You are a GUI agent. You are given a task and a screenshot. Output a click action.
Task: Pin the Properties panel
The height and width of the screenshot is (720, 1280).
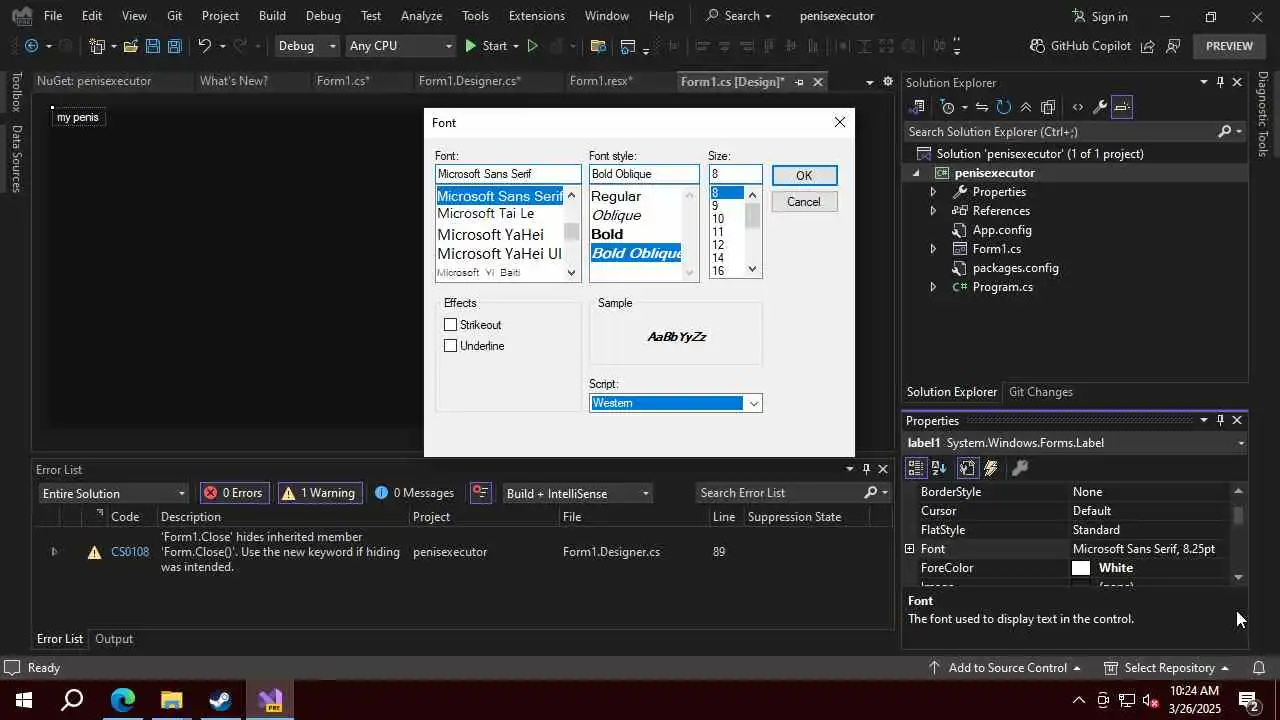[1220, 420]
